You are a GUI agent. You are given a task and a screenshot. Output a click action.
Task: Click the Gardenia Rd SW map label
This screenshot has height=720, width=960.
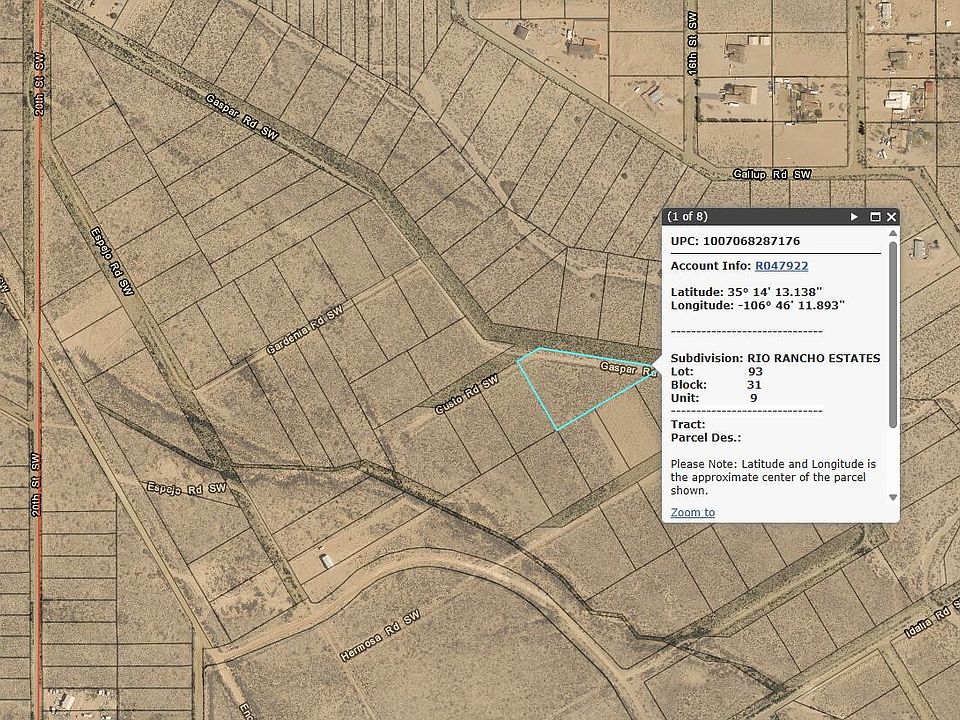(x=305, y=331)
